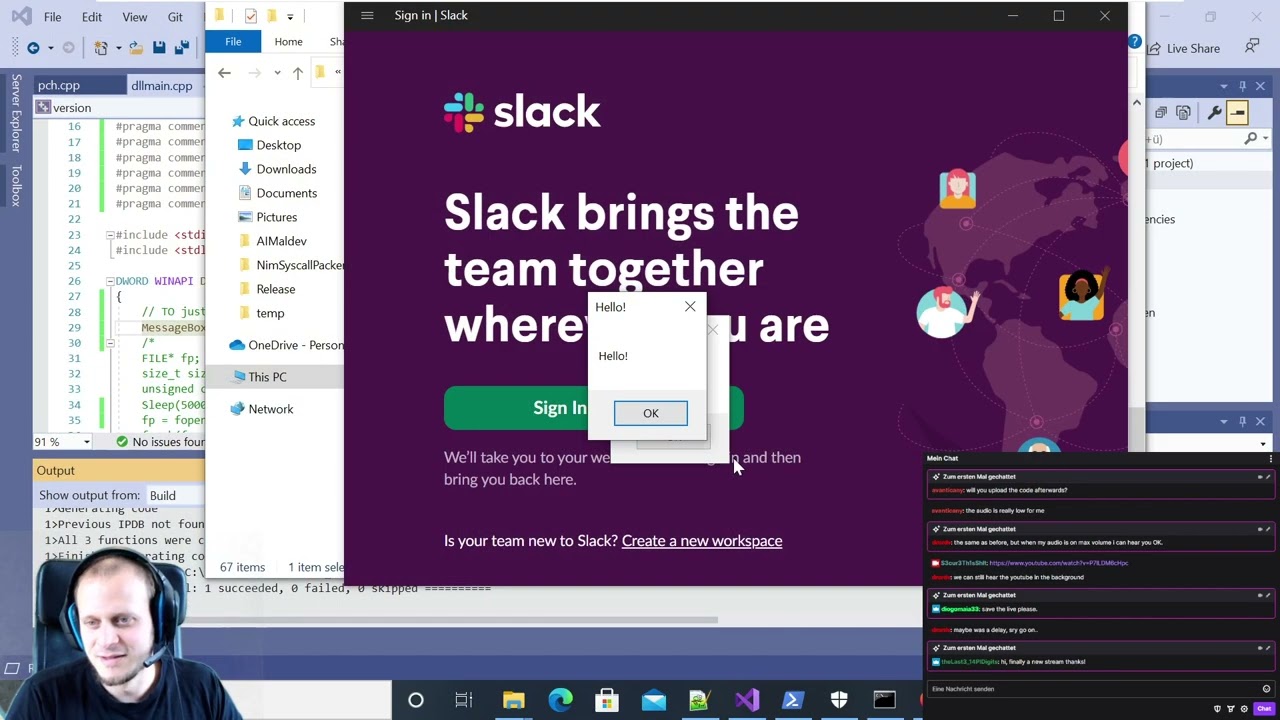Open the Home tab in File Explorer ribbon
The image size is (1280, 720).
288,42
